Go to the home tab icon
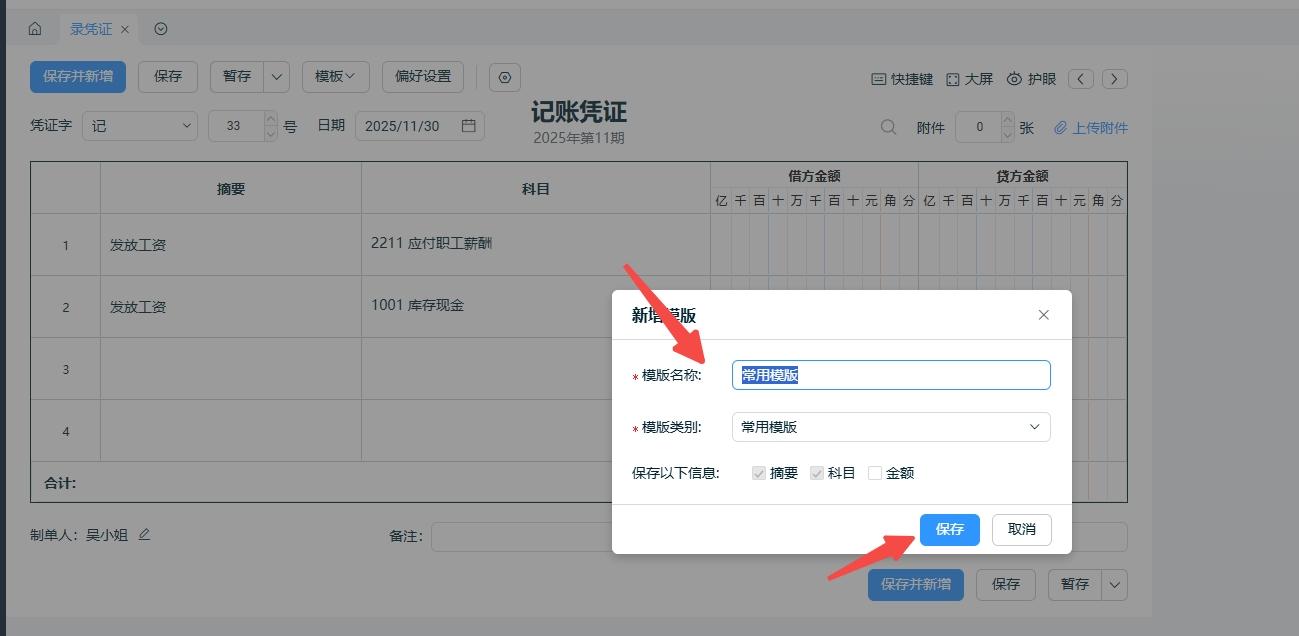The width and height of the screenshot is (1299, 636). 35,29
